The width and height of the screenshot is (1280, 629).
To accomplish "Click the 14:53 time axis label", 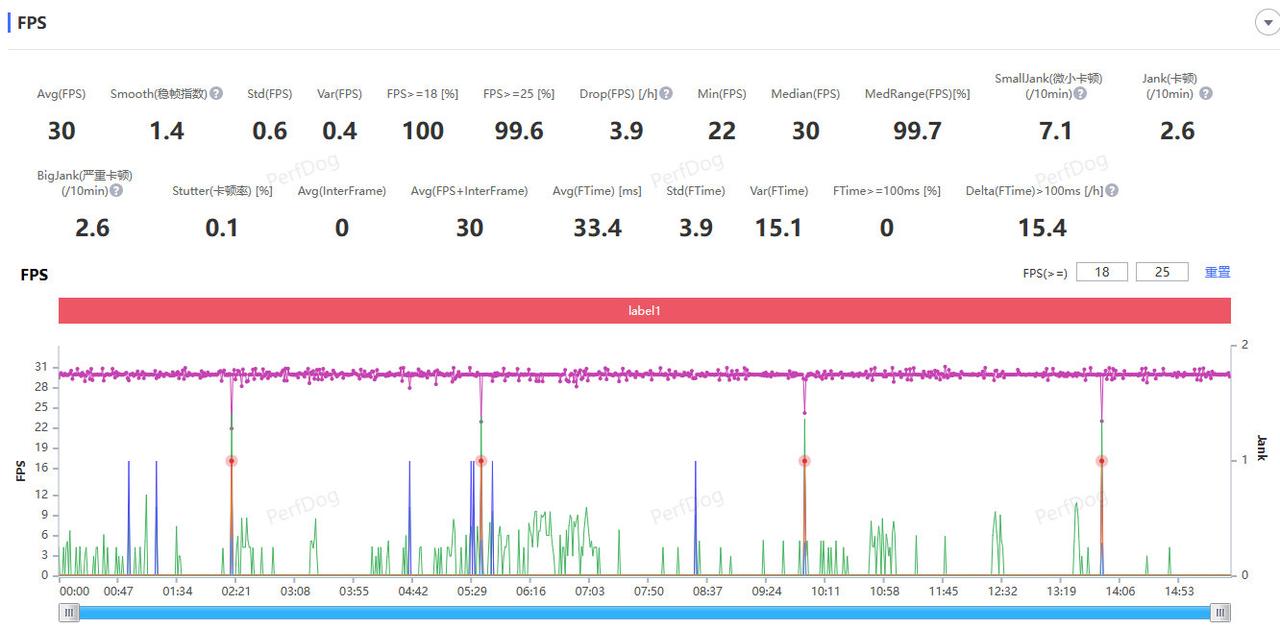I will coord(1178,591).
